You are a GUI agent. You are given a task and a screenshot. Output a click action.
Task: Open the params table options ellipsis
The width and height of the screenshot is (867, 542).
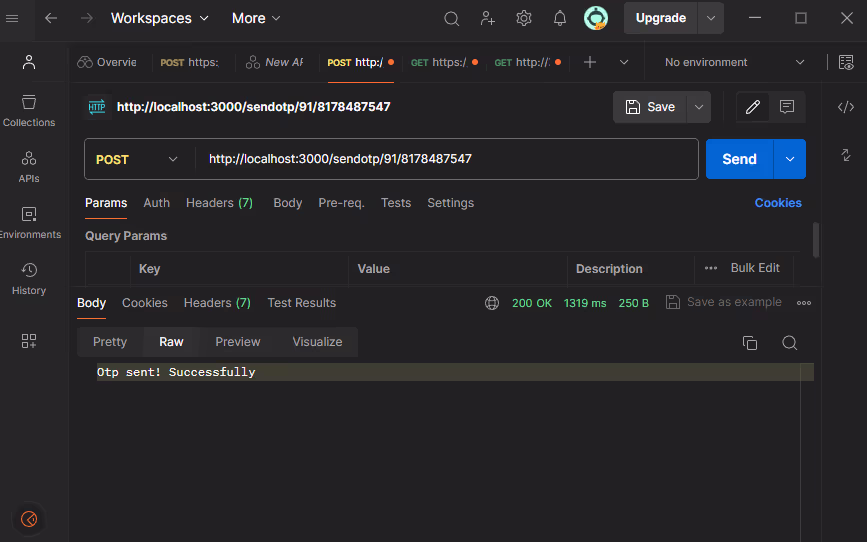(x=711, y=268)
